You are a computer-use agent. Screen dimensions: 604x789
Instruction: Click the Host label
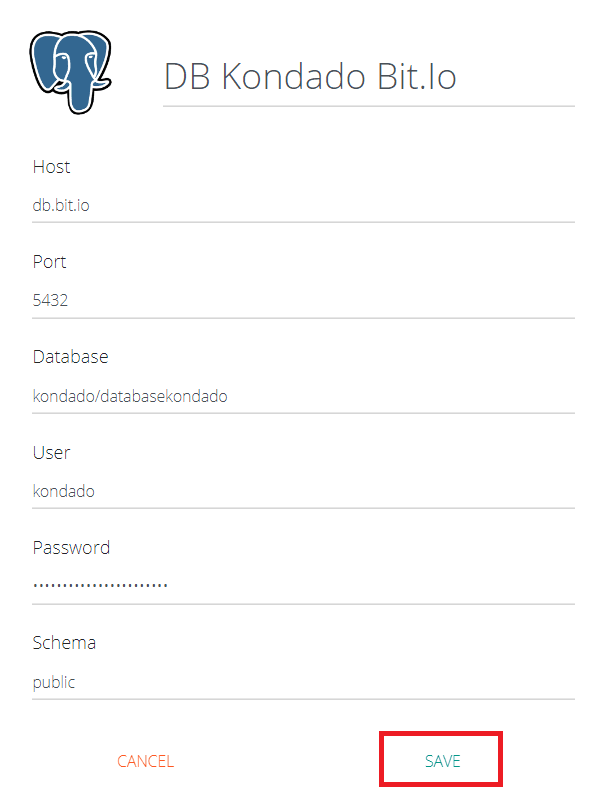(52, 167)
